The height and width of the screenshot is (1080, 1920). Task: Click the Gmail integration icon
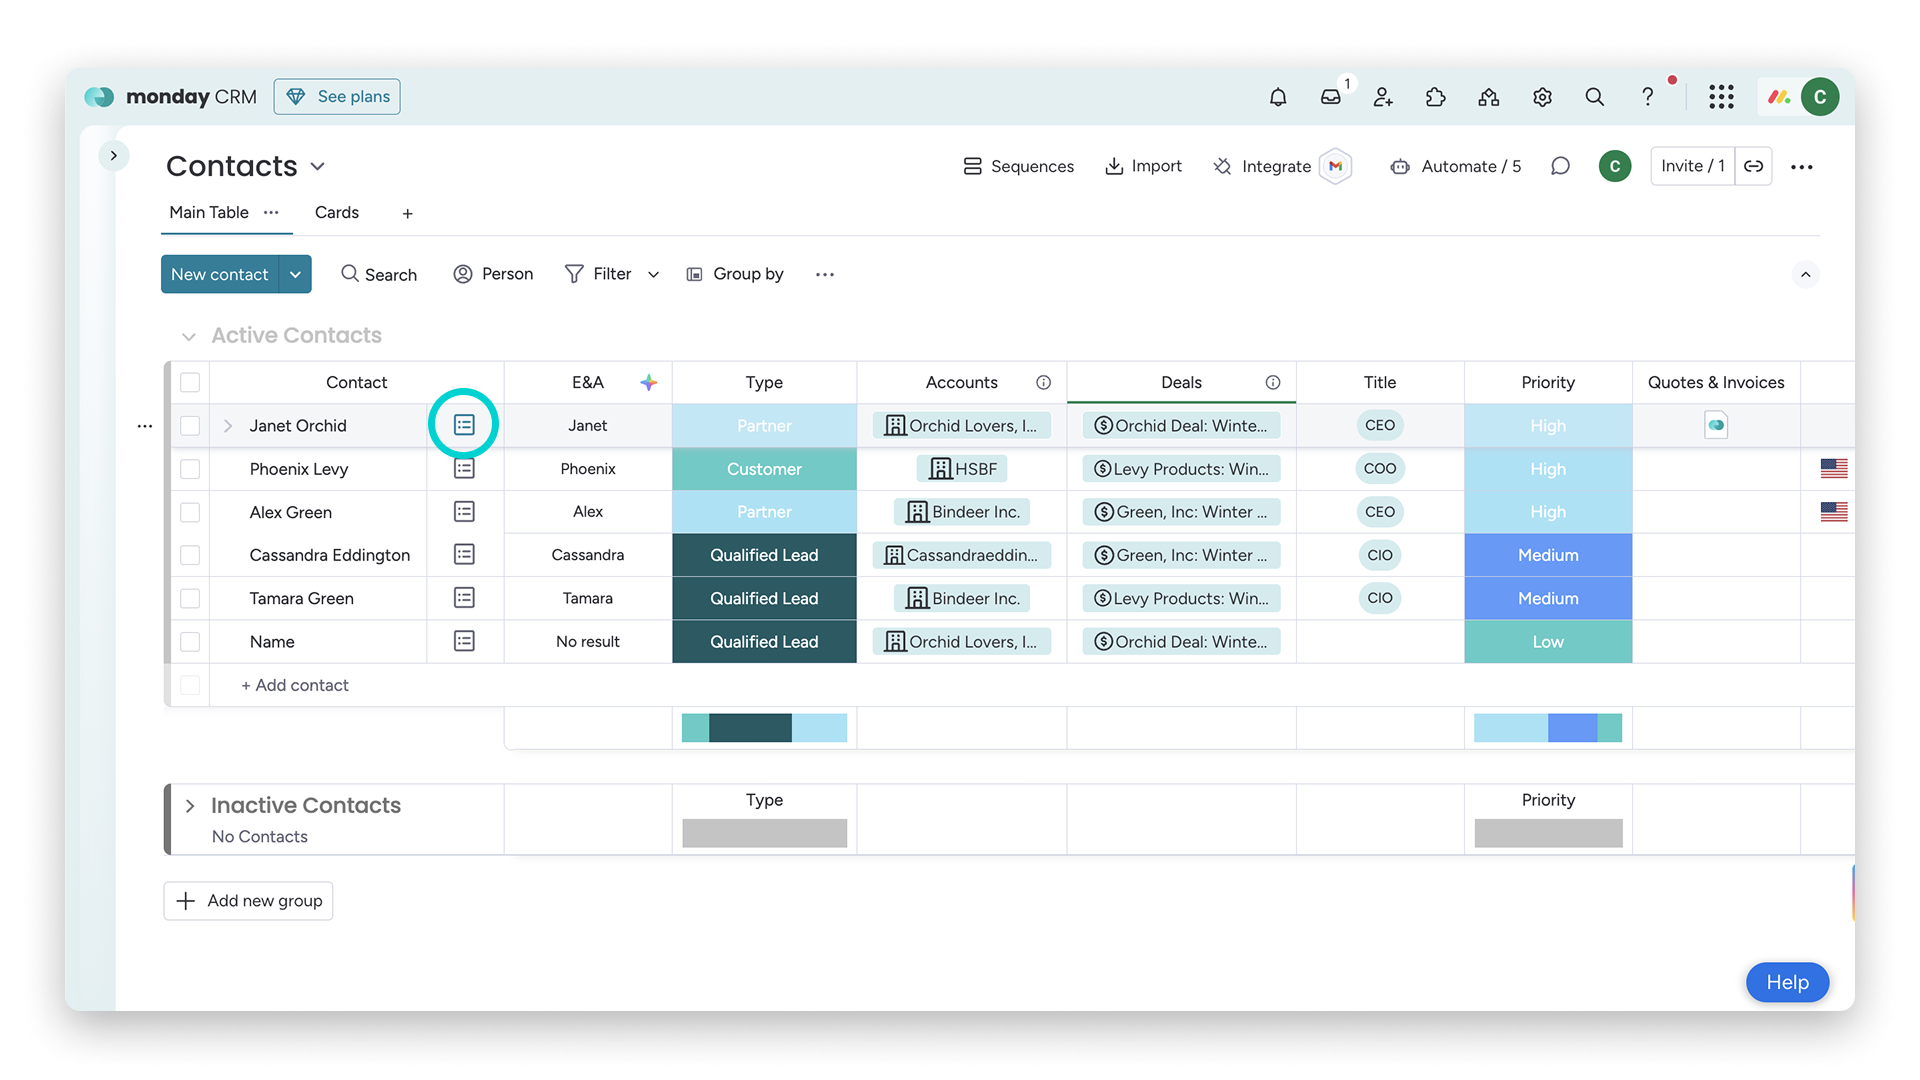pos(1335,166)
